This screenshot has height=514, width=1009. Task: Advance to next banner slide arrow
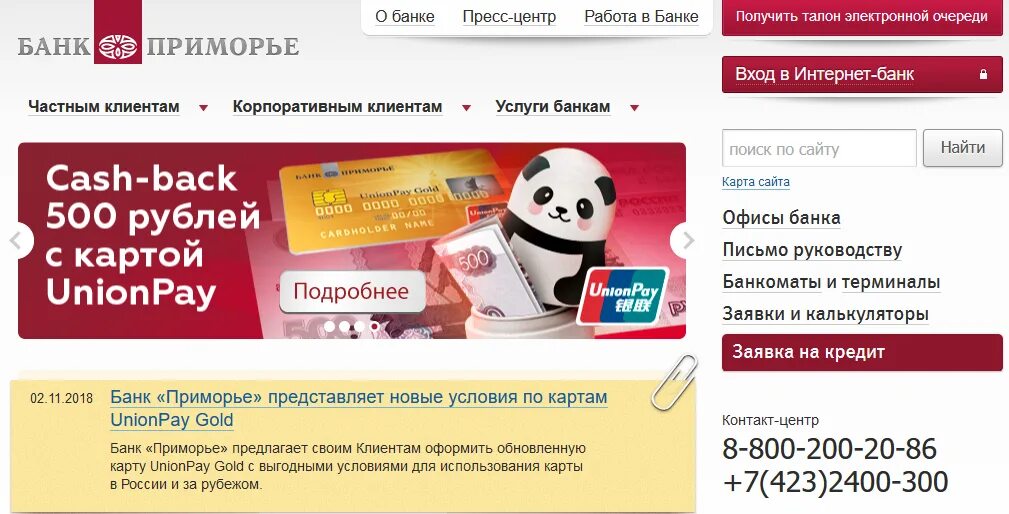[x=686, y=241]
